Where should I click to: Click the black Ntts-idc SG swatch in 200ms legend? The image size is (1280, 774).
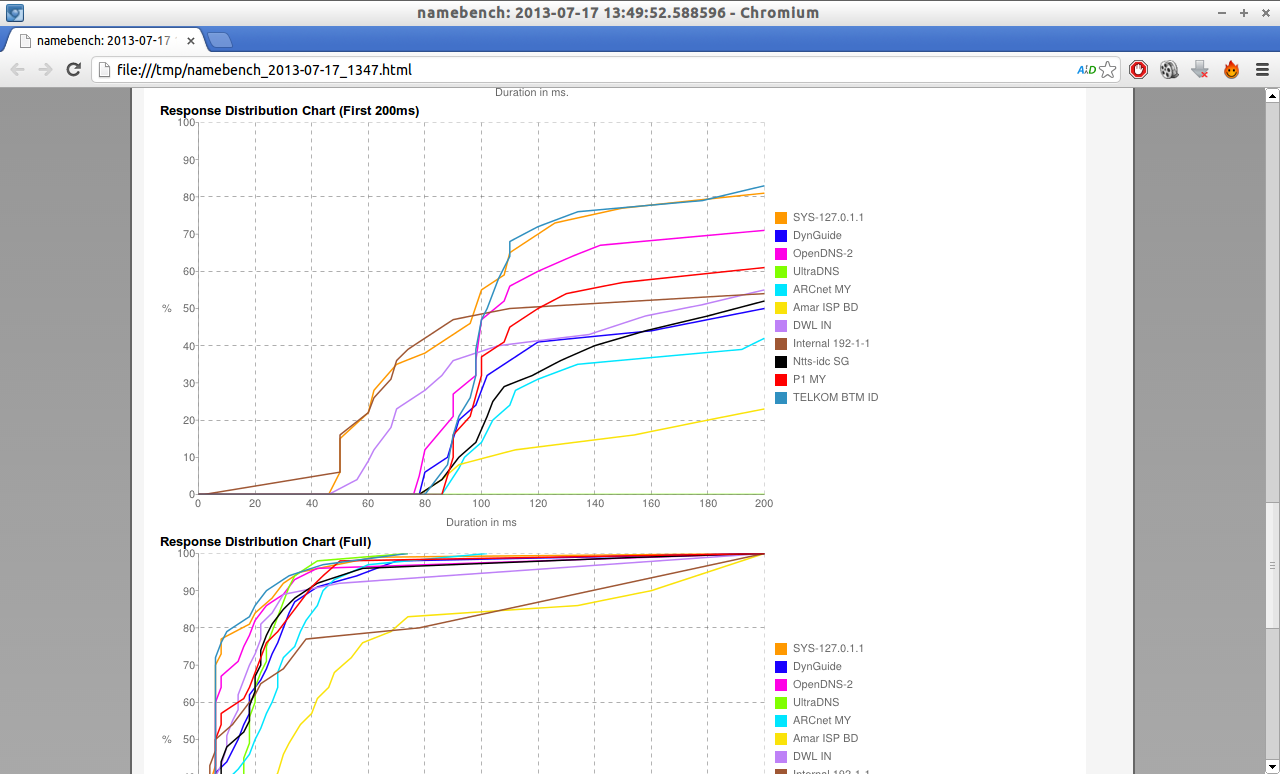click(x=781, y=361)
